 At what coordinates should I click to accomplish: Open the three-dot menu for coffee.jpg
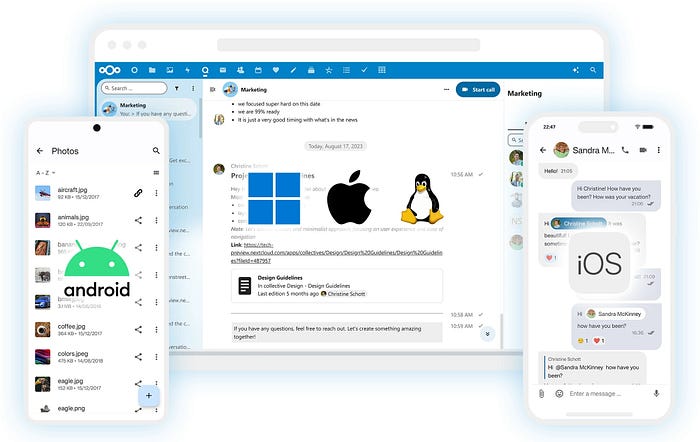(156, 329)
